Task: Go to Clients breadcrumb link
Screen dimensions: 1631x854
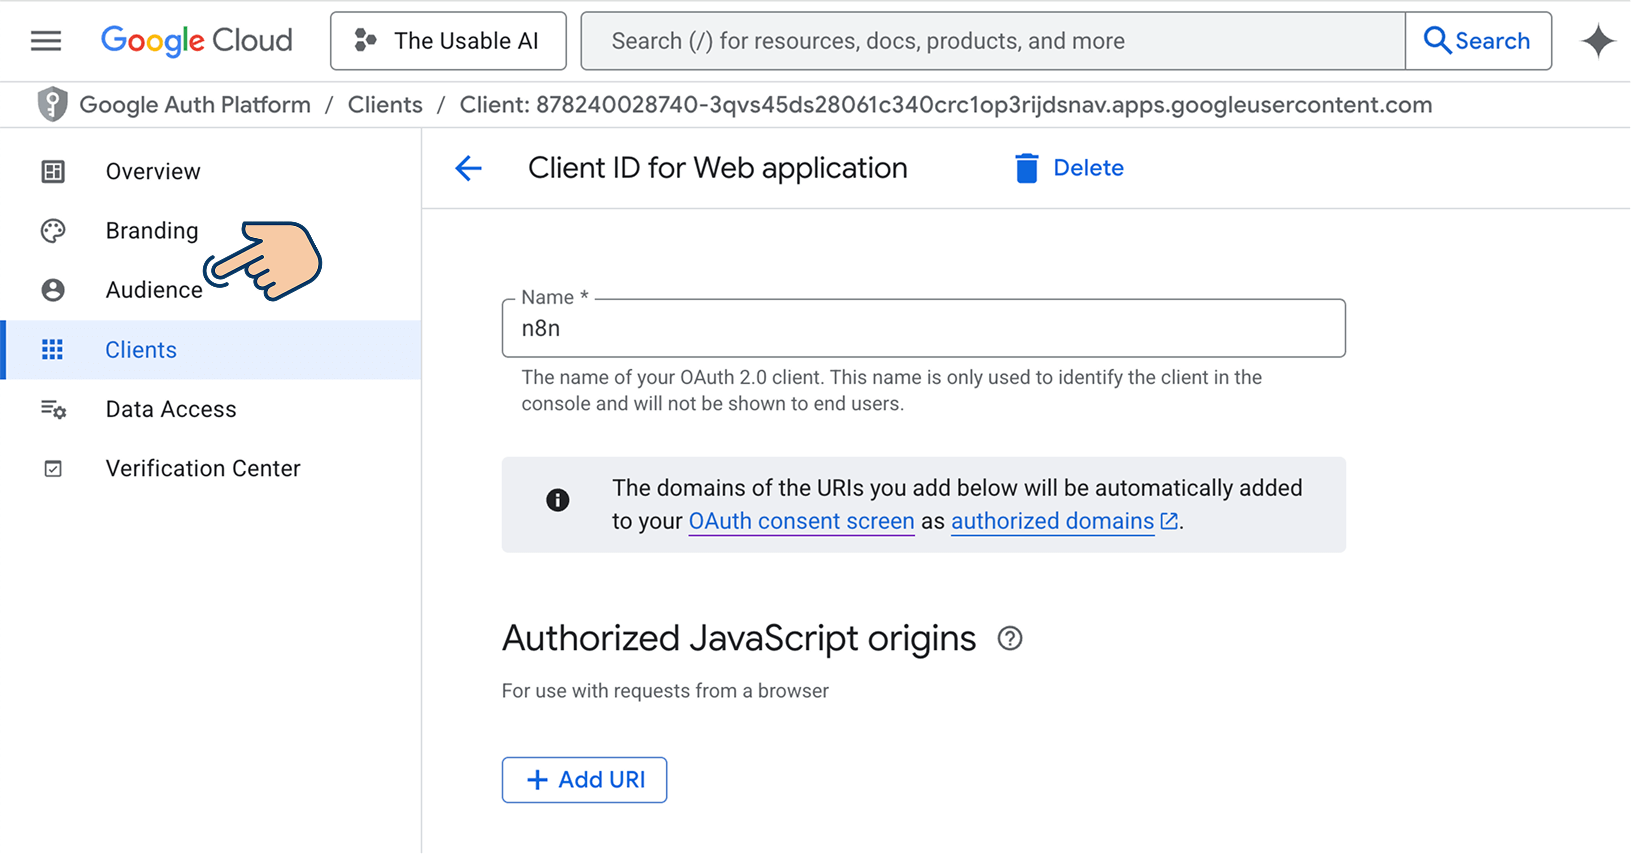Action: pos(385,105)
